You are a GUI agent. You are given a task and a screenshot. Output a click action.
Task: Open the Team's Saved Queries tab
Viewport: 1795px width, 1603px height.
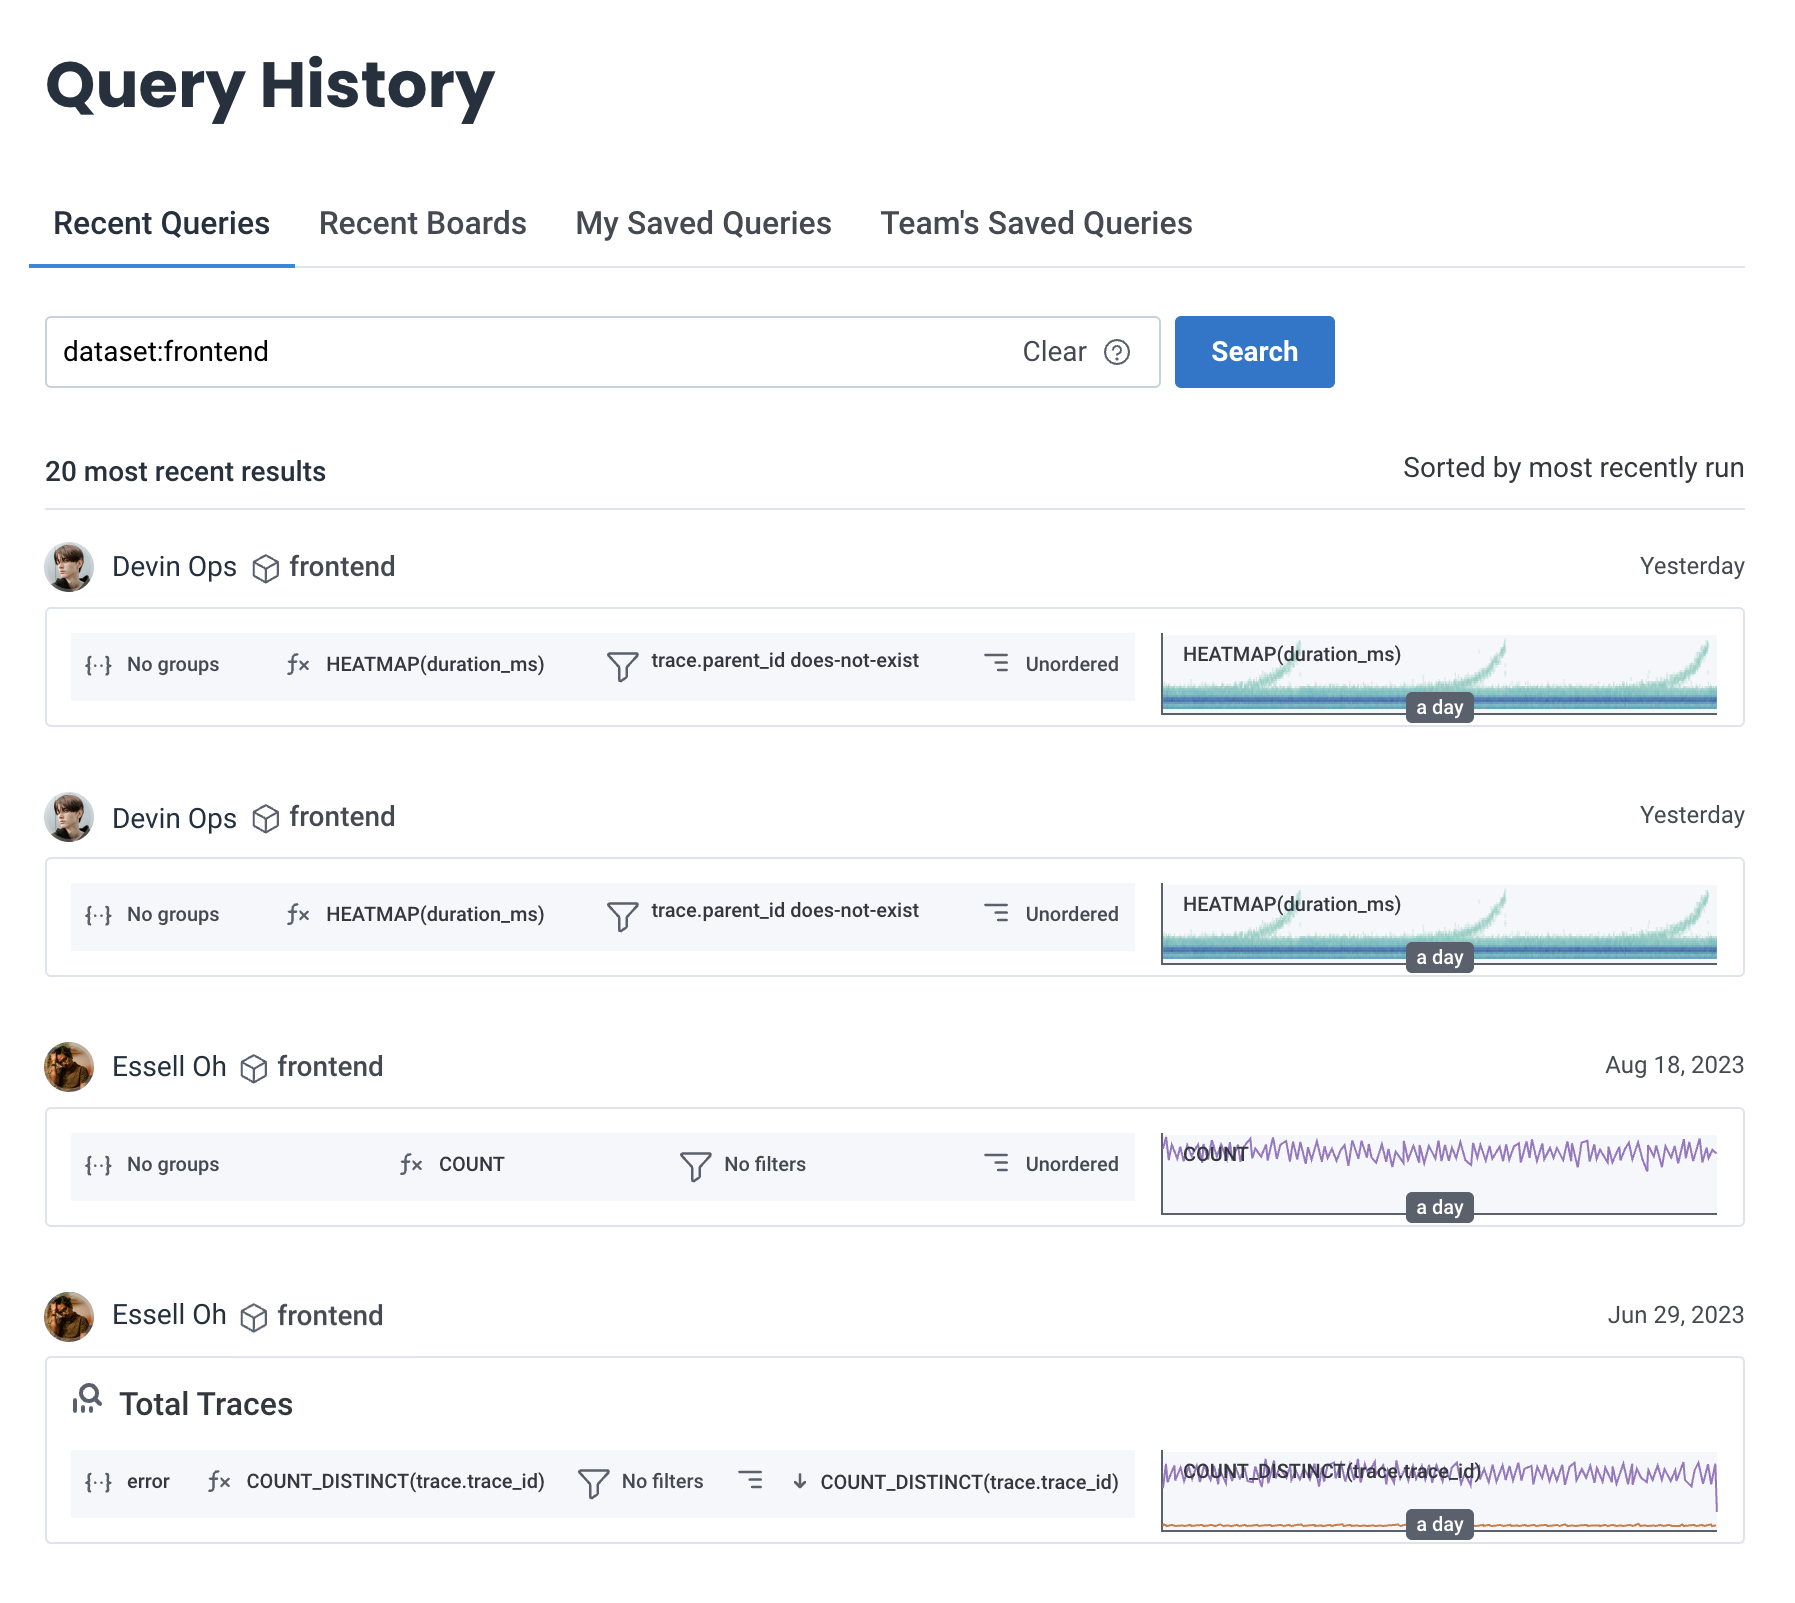pos(1035,223)
